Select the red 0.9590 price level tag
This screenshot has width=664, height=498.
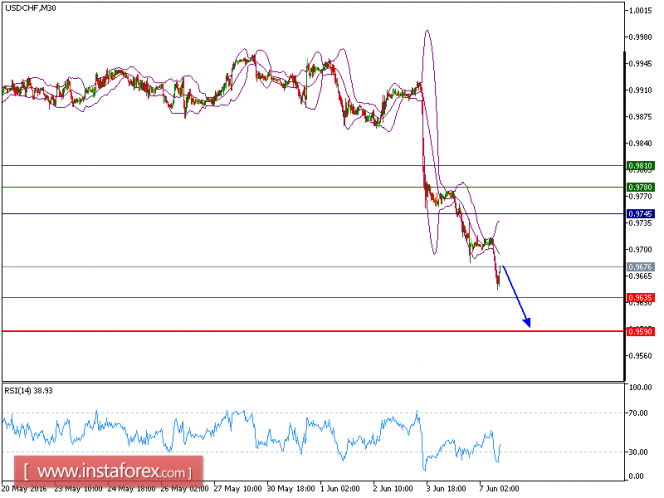[640, 332]
